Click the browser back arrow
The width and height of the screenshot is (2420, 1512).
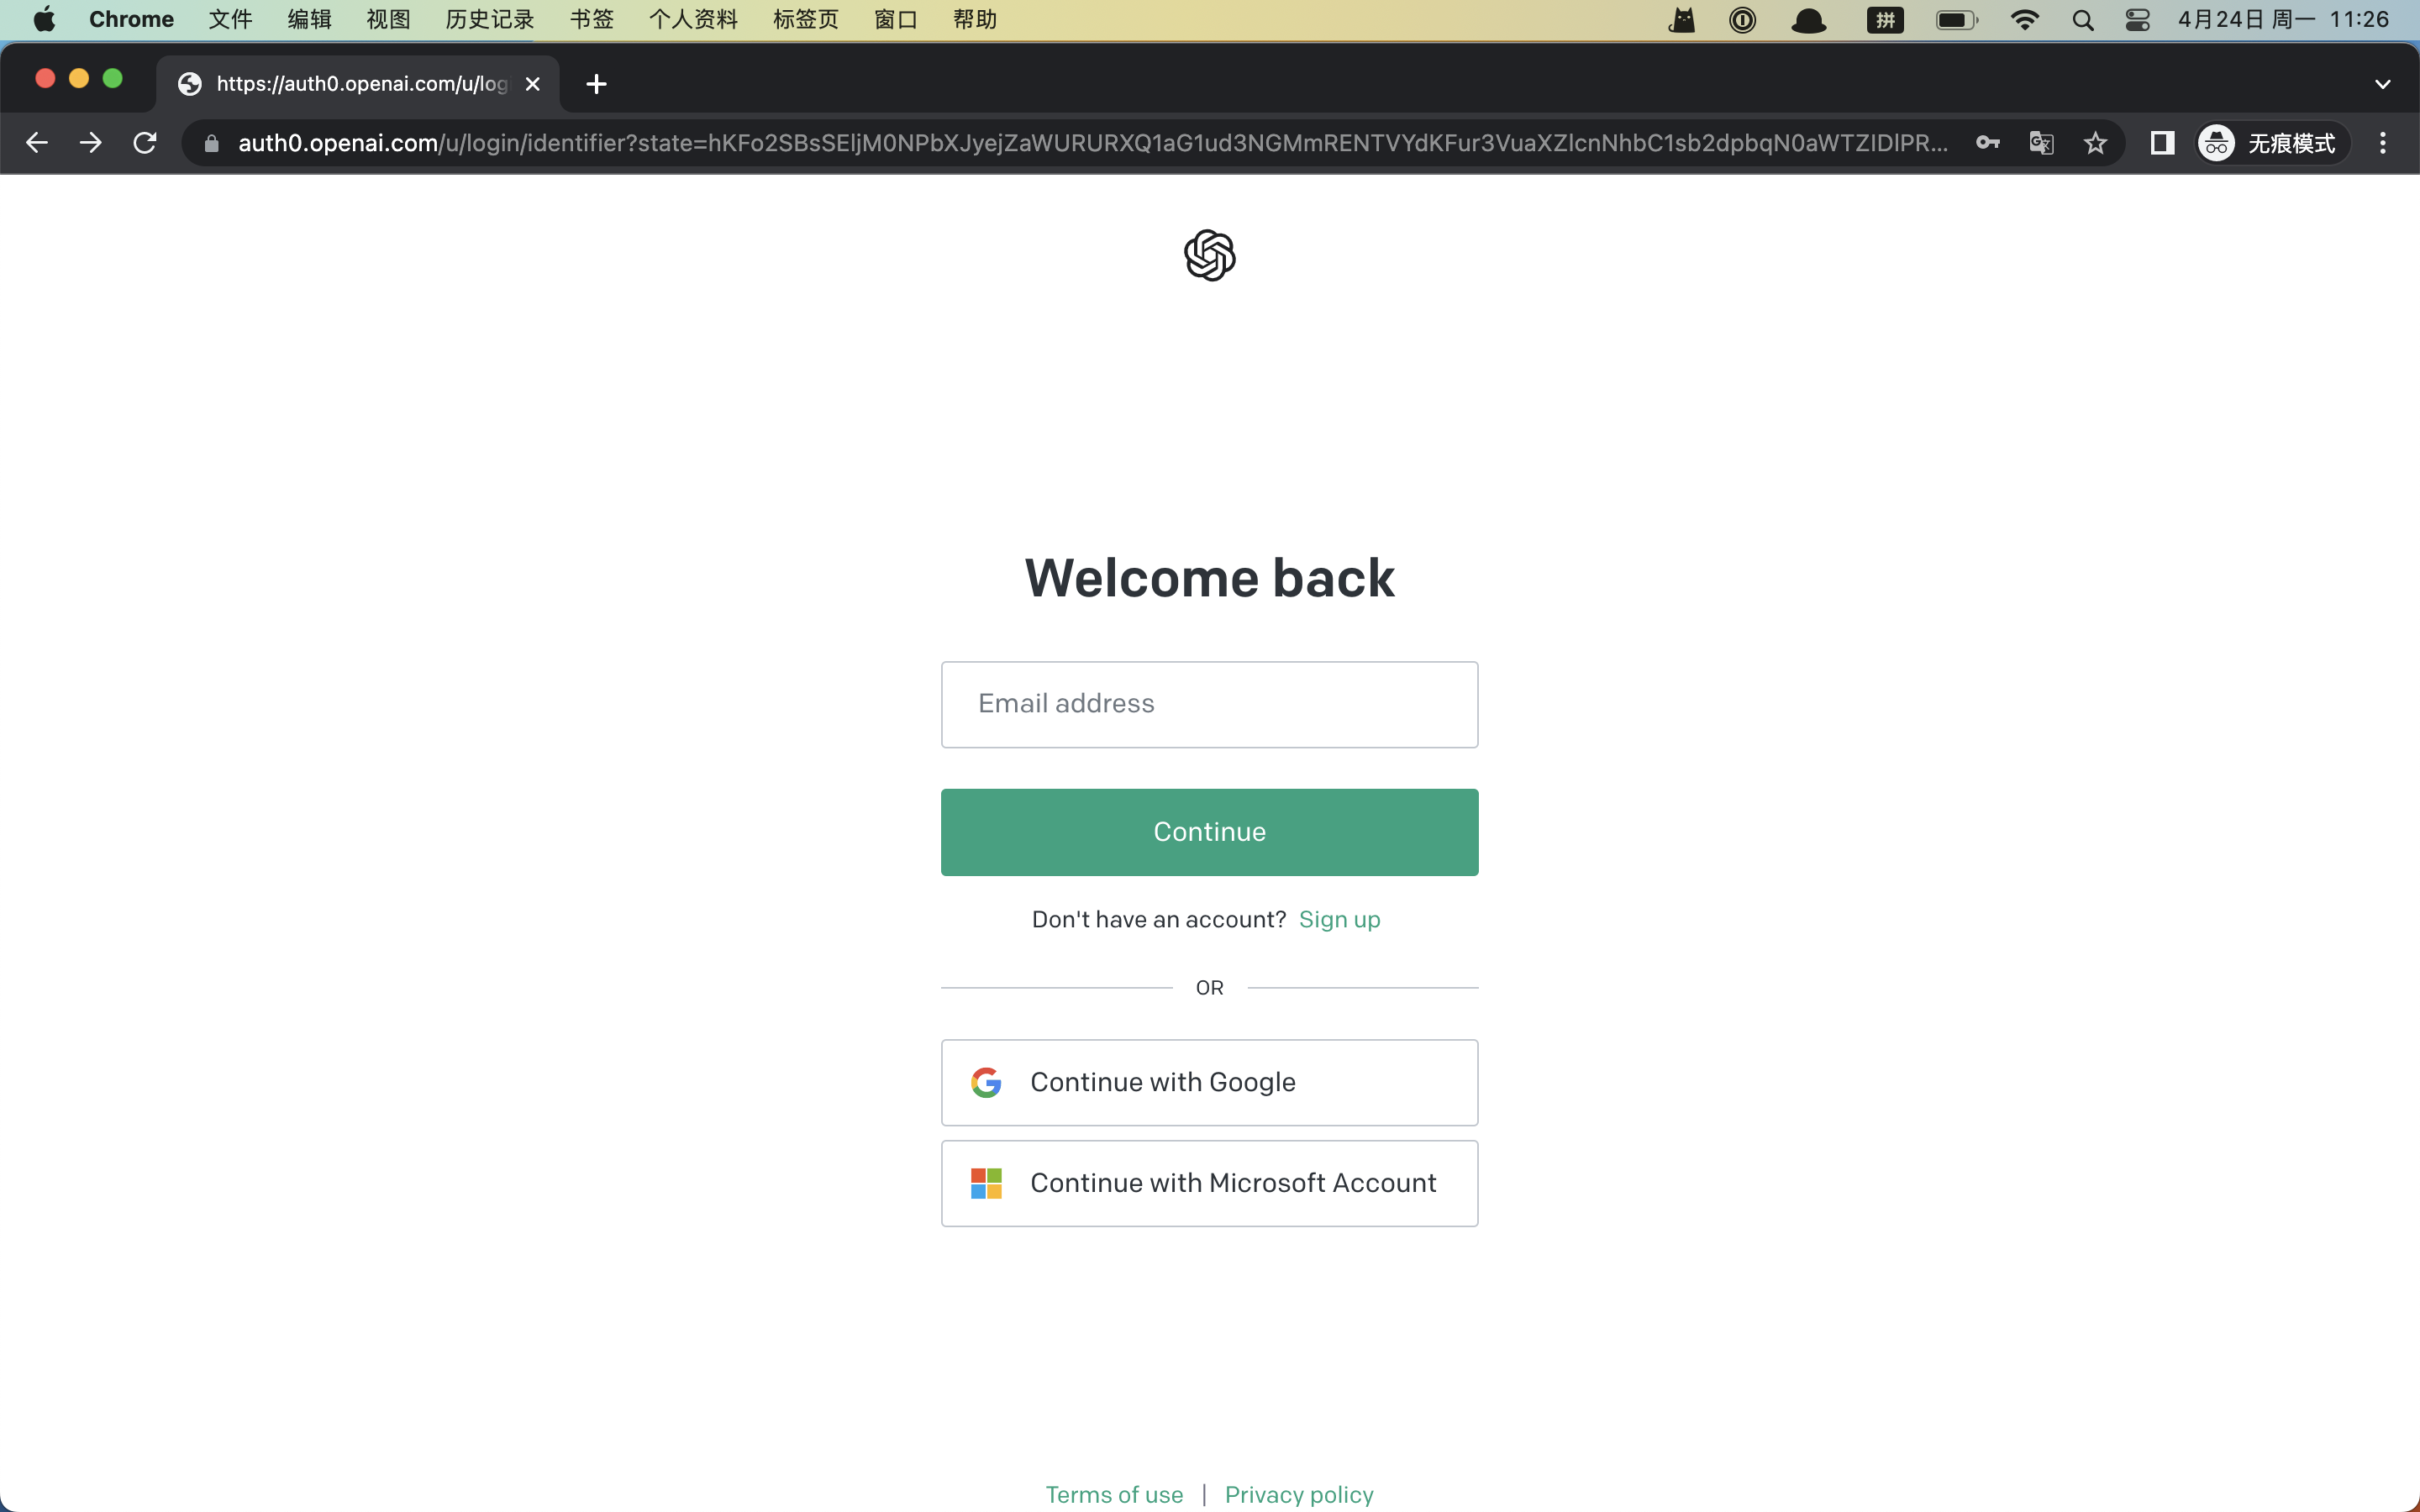pos(37,143)
